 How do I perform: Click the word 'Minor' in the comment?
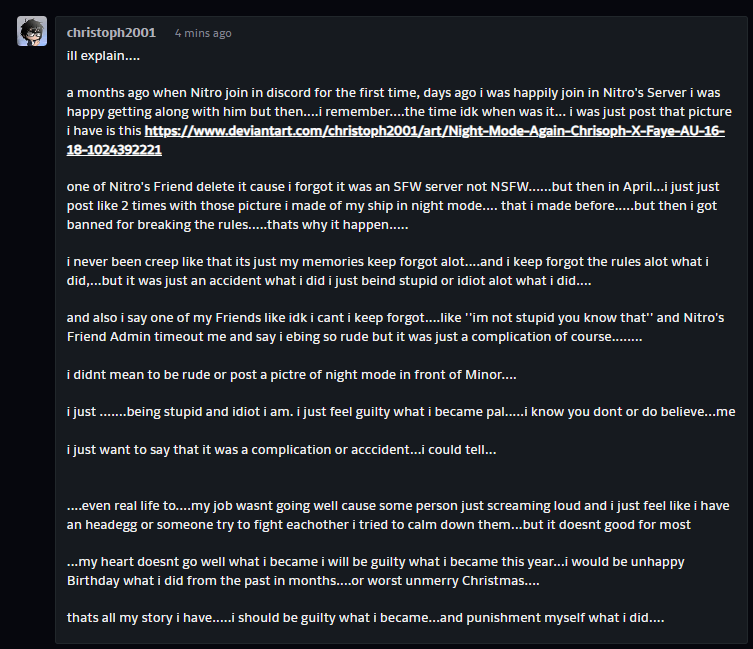tap(484, 375)
